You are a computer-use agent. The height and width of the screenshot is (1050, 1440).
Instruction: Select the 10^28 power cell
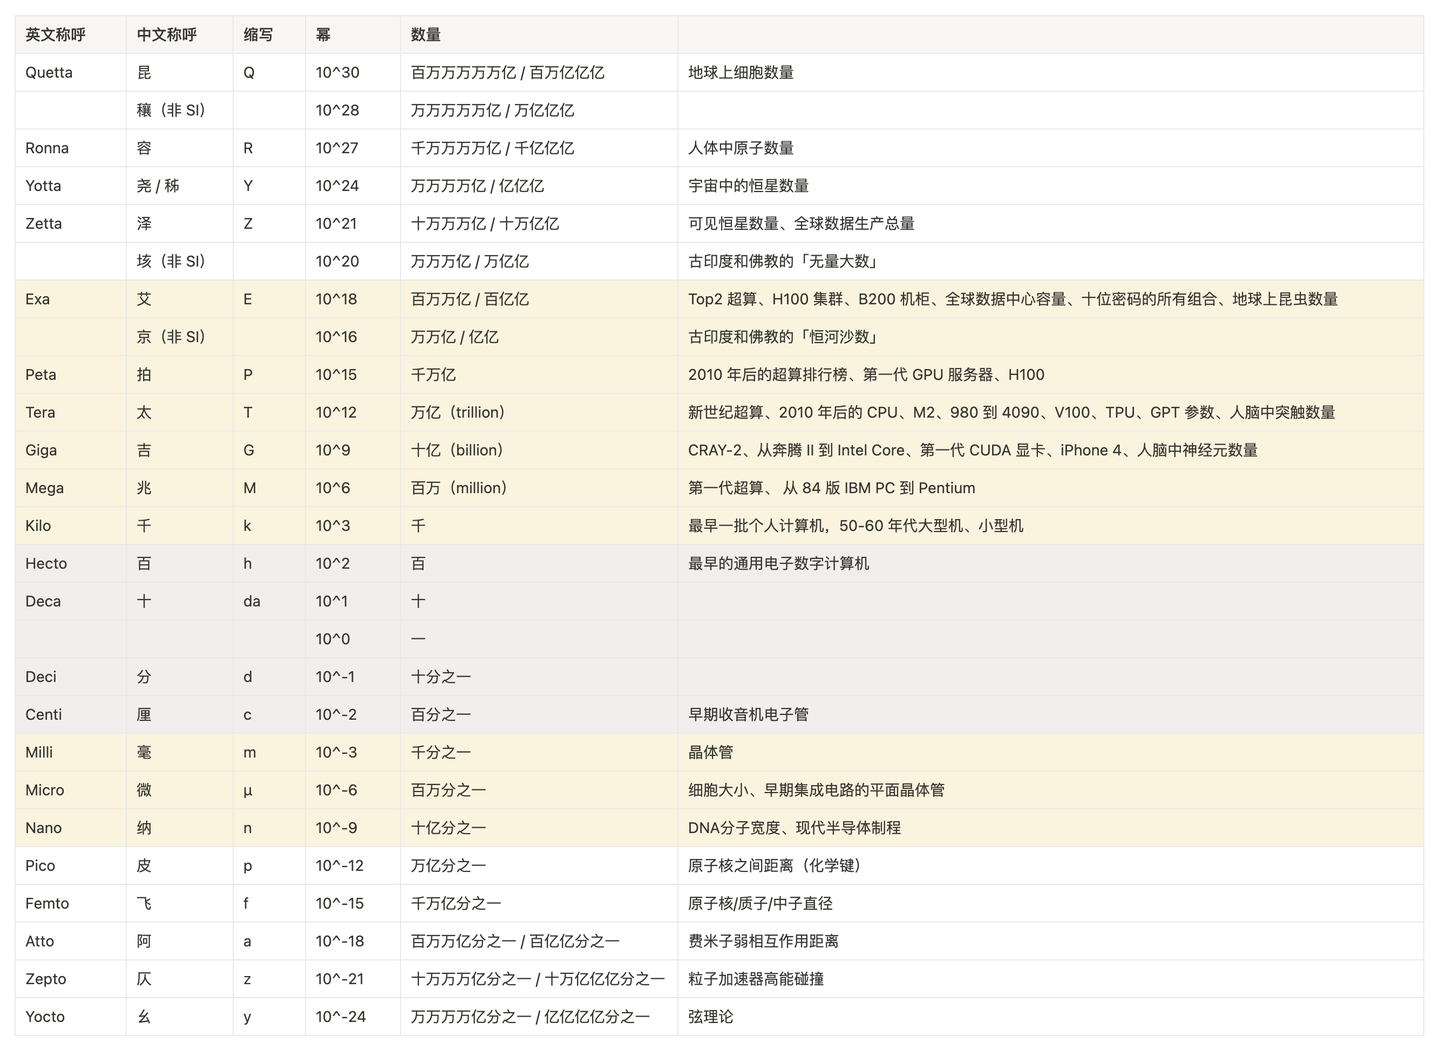pos(352,110)
